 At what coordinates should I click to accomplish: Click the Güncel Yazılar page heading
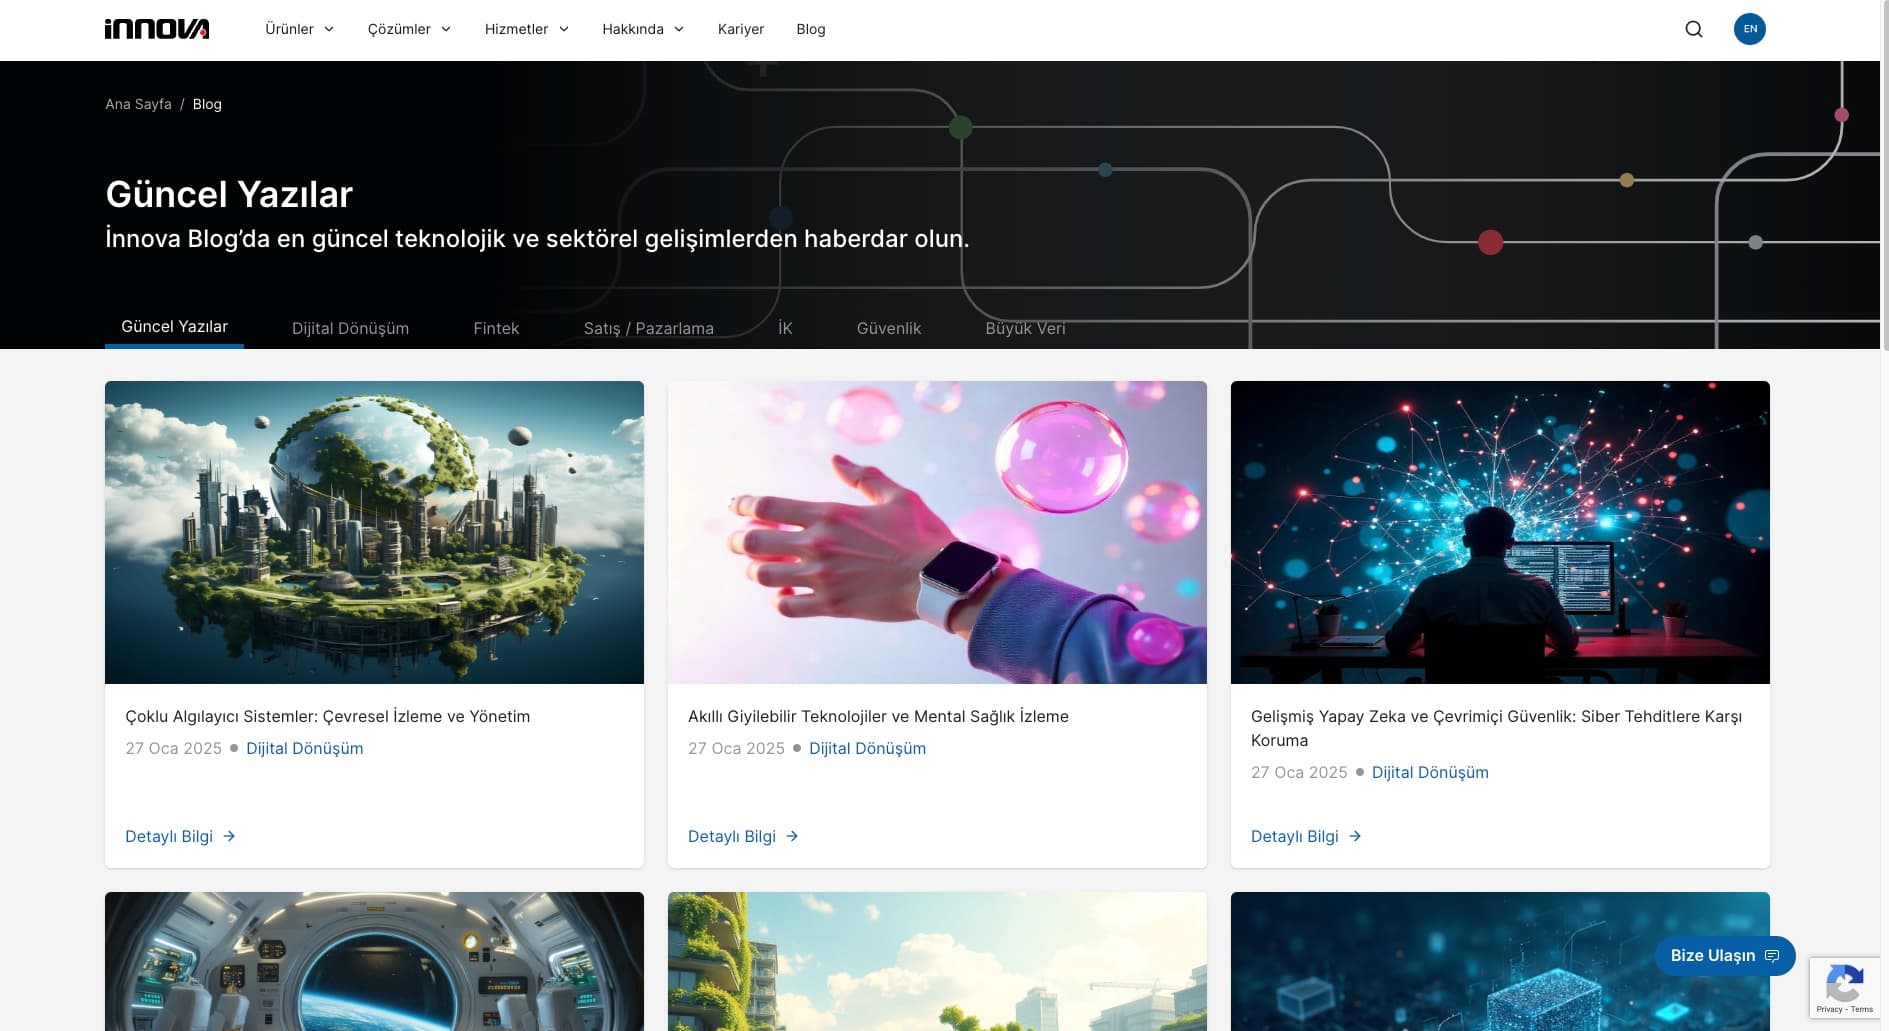pyautogui.click(x=229, y=194)
